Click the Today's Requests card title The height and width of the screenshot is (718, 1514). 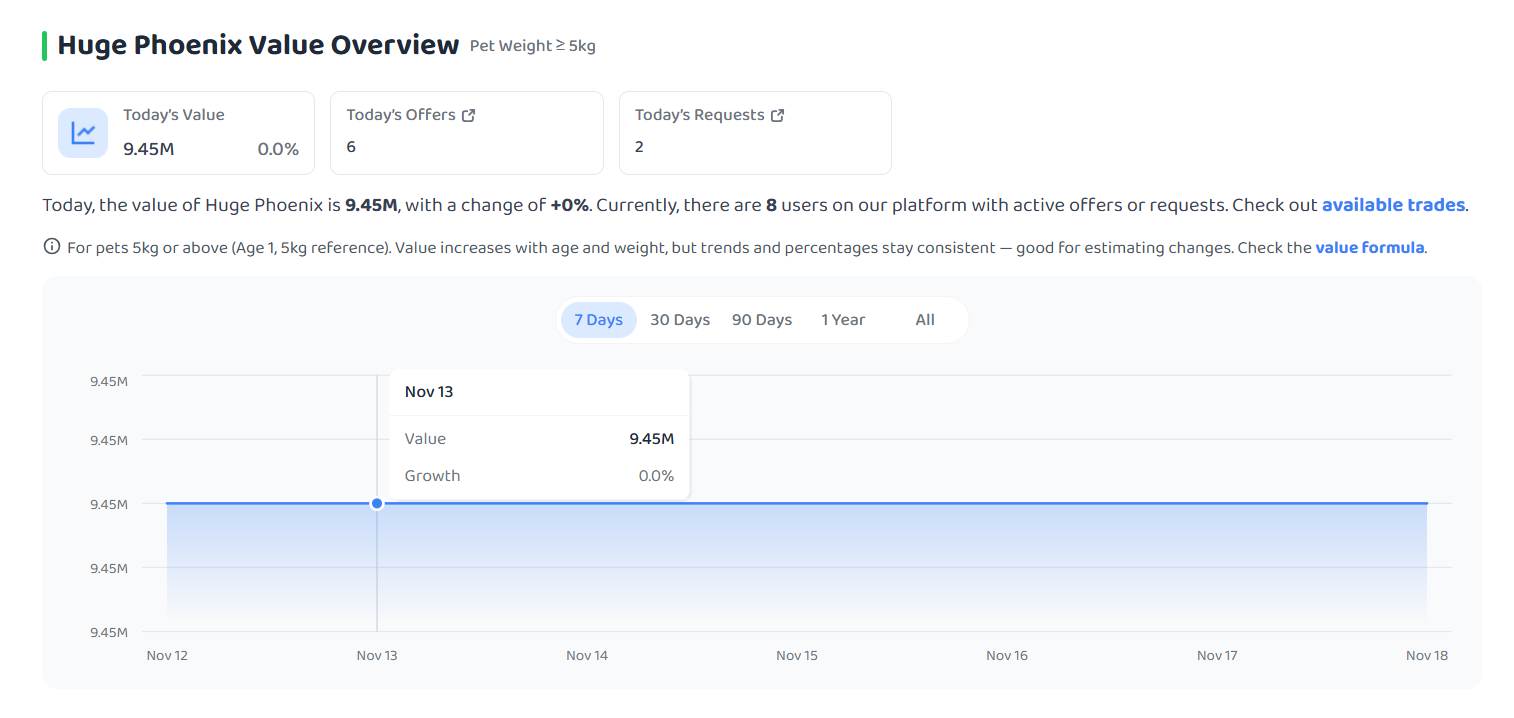(699, 115)
